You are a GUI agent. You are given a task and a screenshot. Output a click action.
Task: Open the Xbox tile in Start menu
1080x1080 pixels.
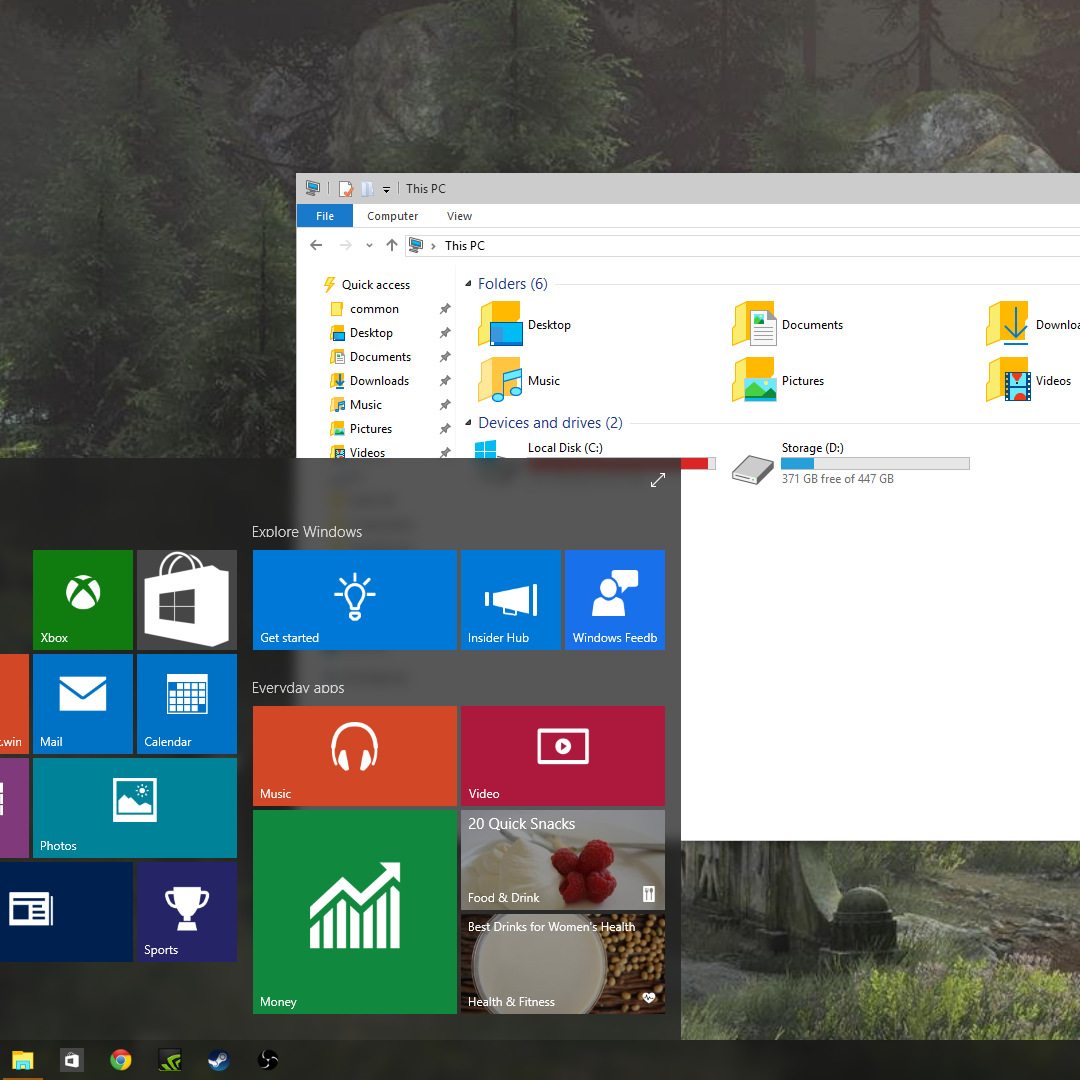(x=83, y=599)
